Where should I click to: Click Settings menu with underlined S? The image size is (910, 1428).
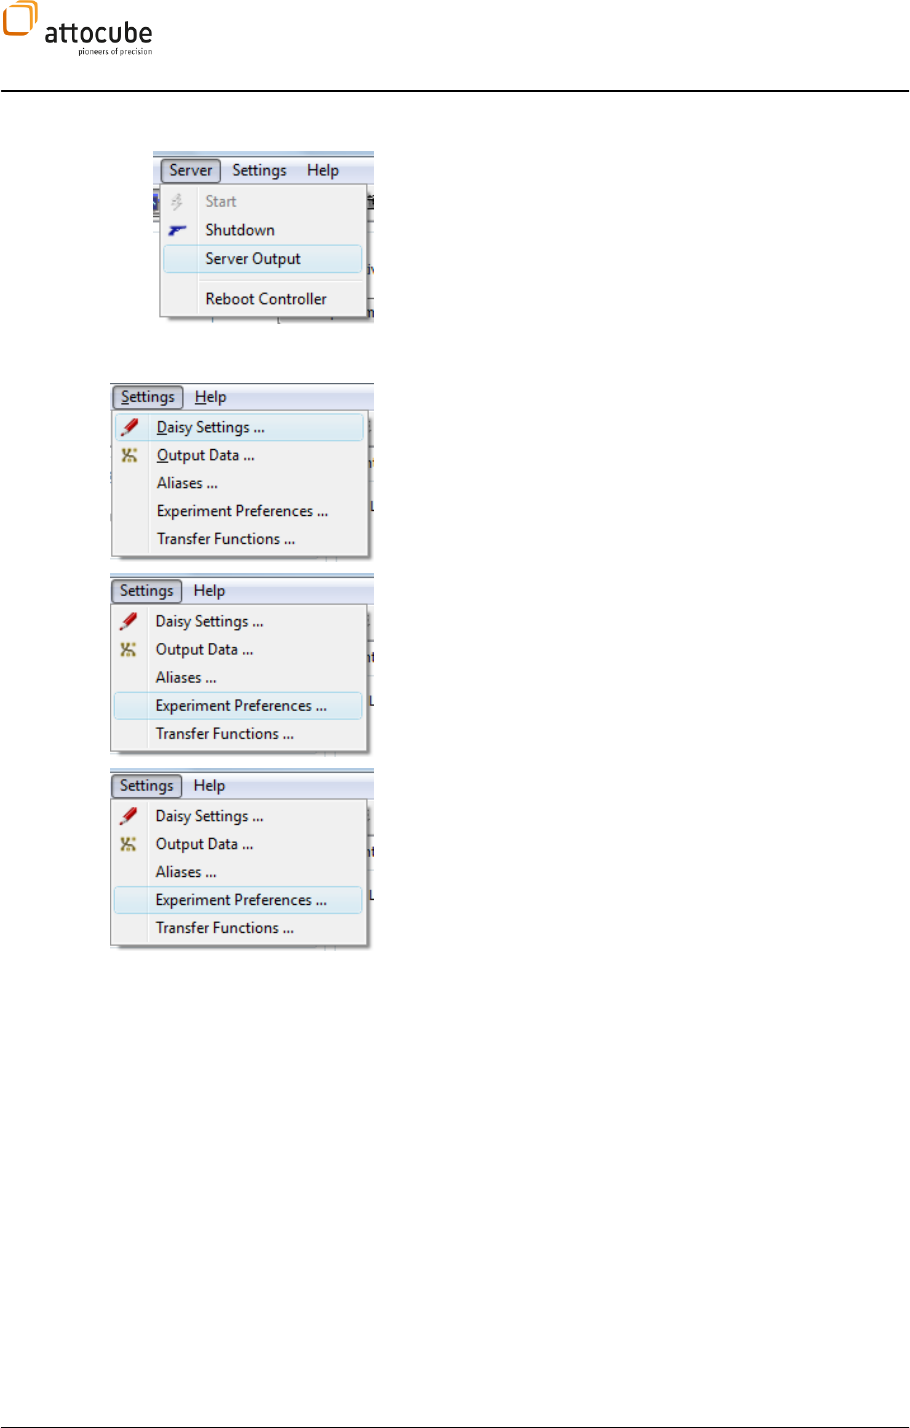tap(148, 397)
